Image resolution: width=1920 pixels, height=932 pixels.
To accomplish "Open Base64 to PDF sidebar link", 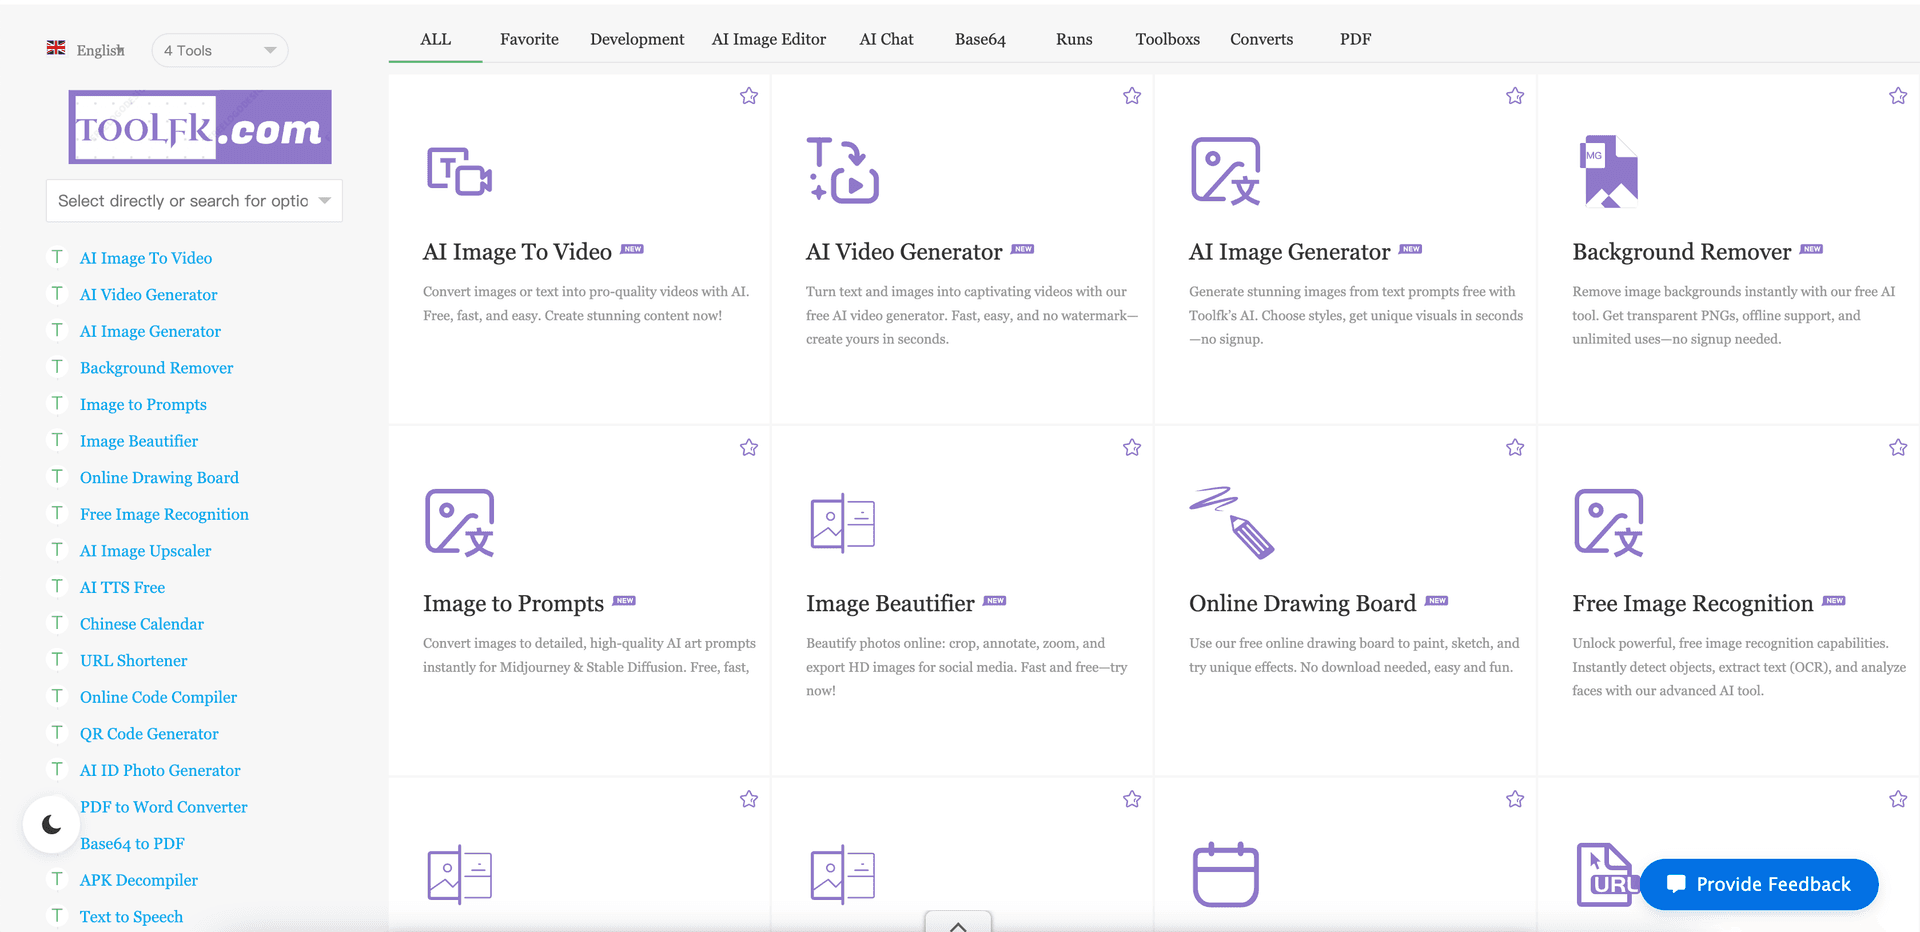I will pyautogui.click(x=132, y=843).
